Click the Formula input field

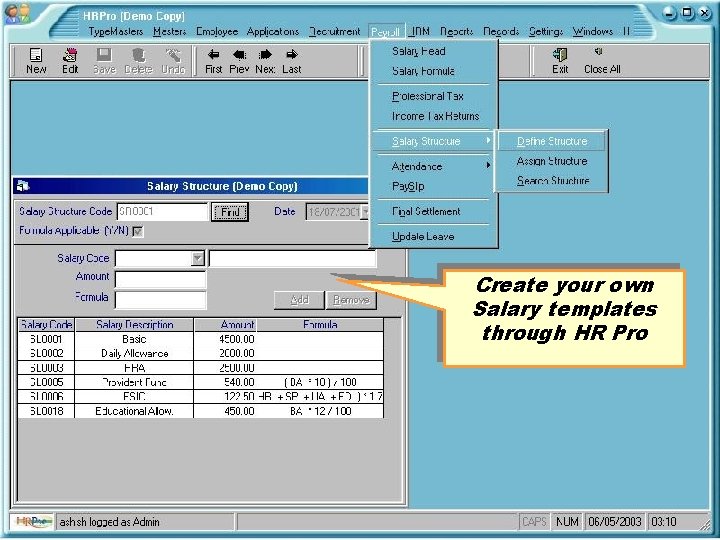coord(160,300)
